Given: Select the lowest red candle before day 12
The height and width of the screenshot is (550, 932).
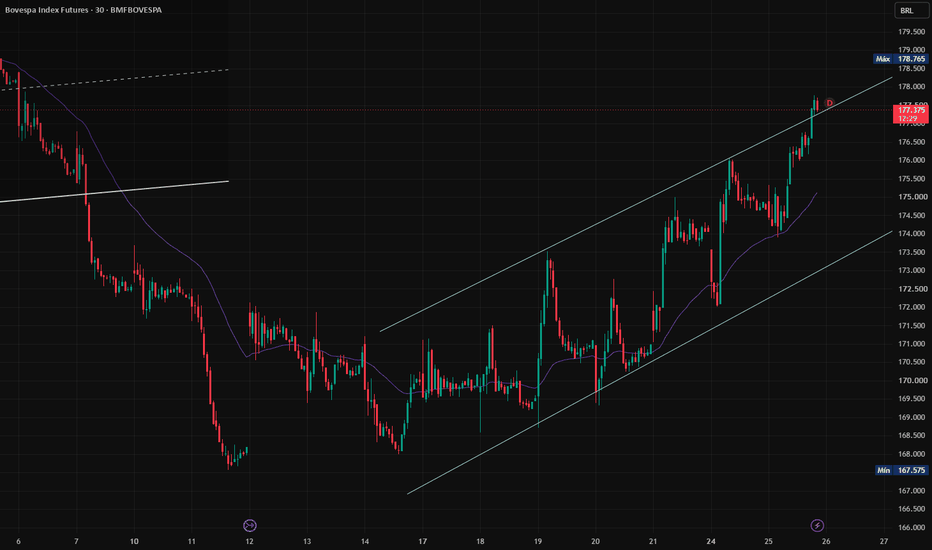Looking at the screenshot, I should tap(229, 460).
